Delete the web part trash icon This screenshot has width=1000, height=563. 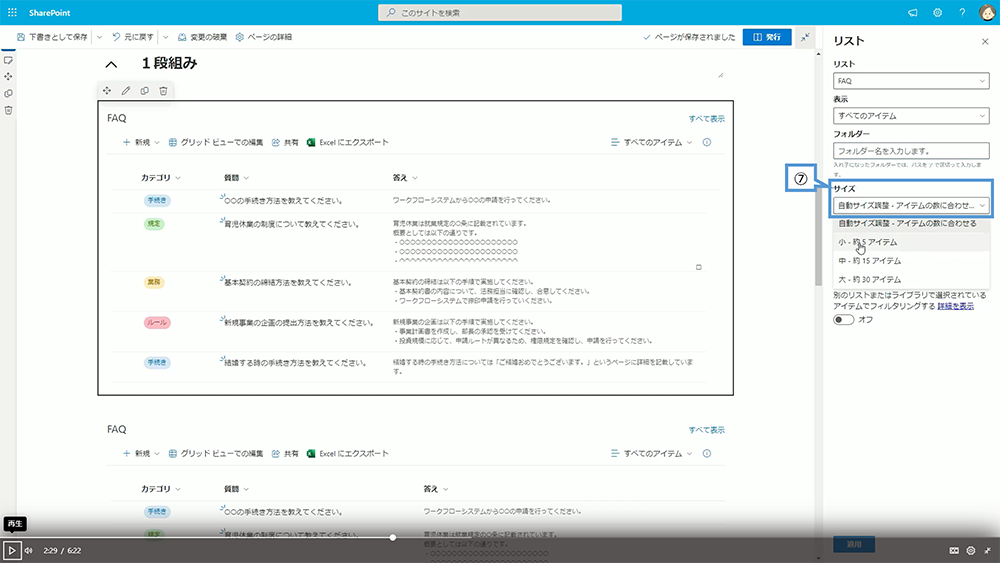click(x=163, y=91)
